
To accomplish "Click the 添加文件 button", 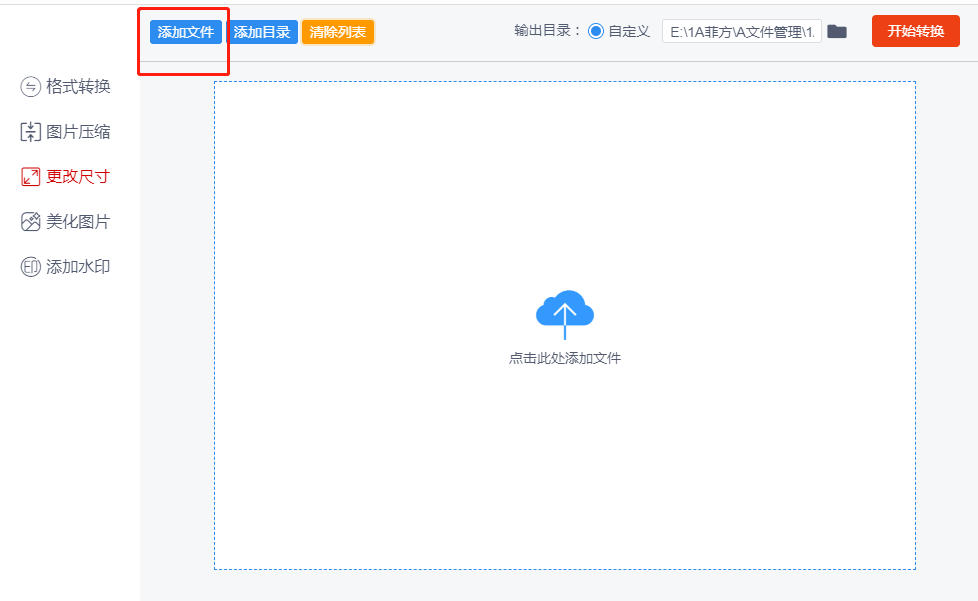I will pyautogui.click(x=186, y=32).
